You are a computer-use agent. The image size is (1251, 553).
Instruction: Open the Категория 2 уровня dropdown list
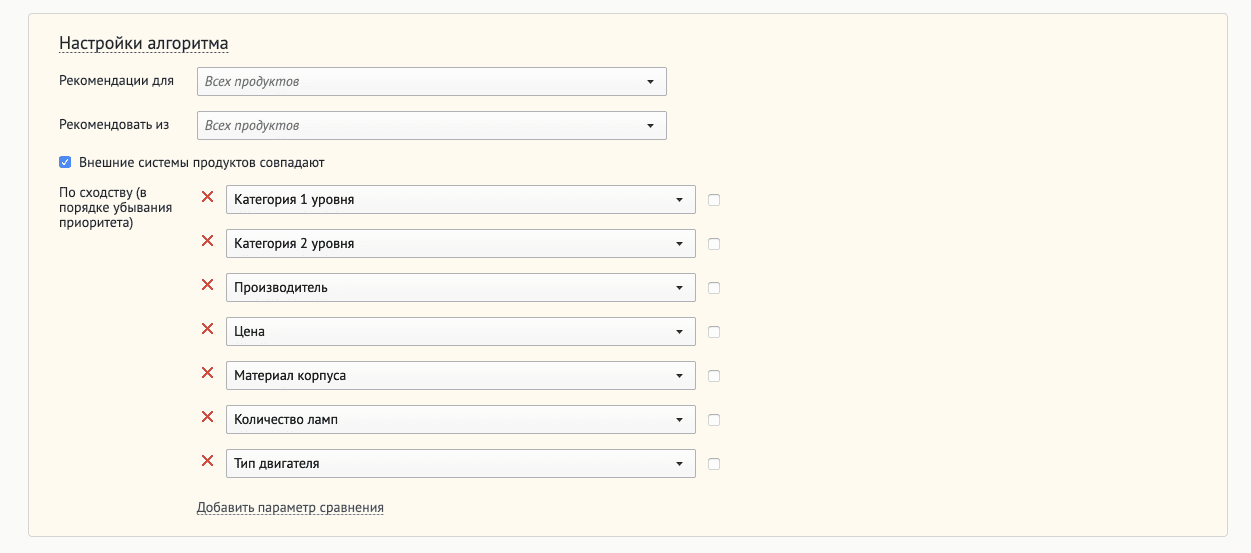[461, 243]
